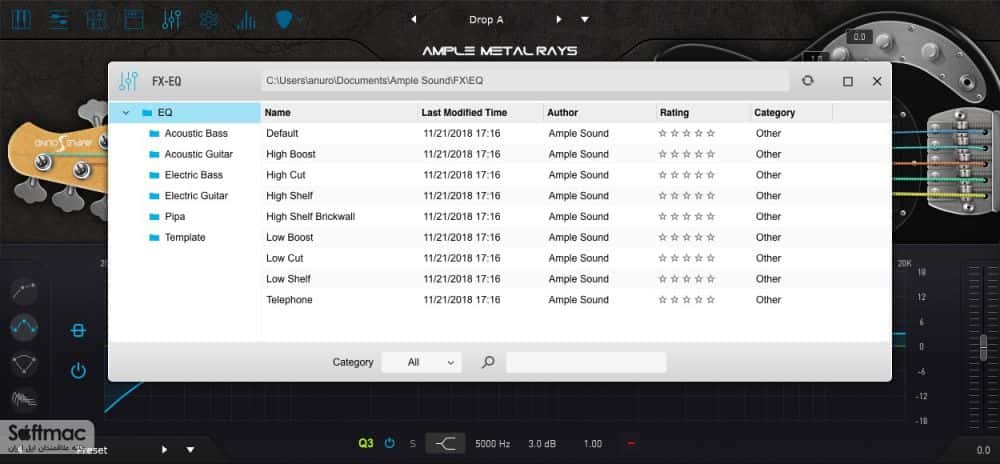Toggle the blue link icon above EQ power
The image size is (1000, 464).
(x=78, y=330)
